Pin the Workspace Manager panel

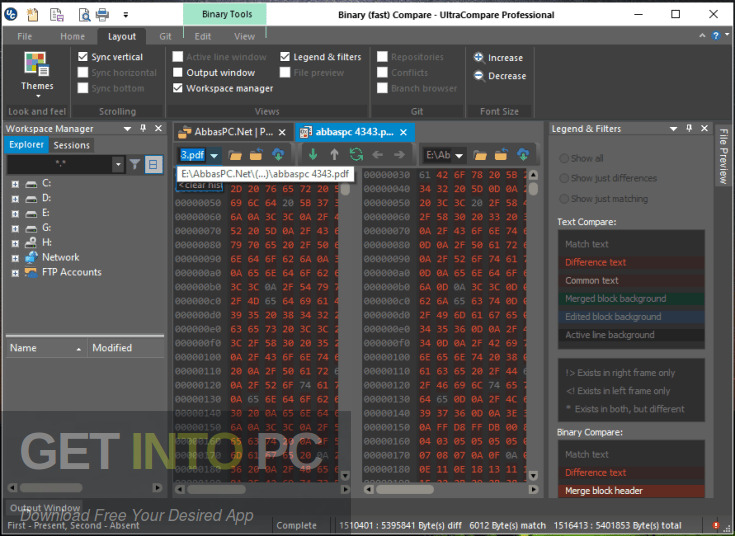click(x=143, y=128)
